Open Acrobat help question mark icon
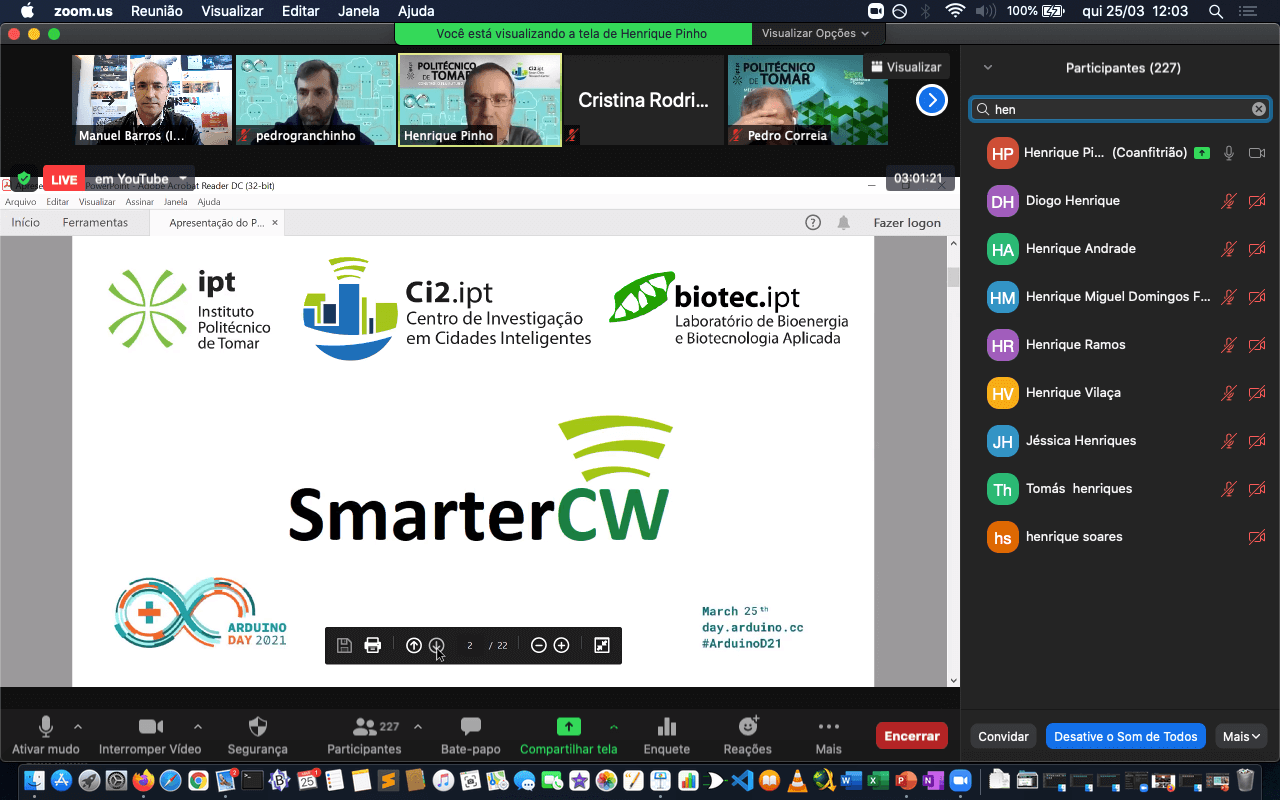 pos(813,222)
